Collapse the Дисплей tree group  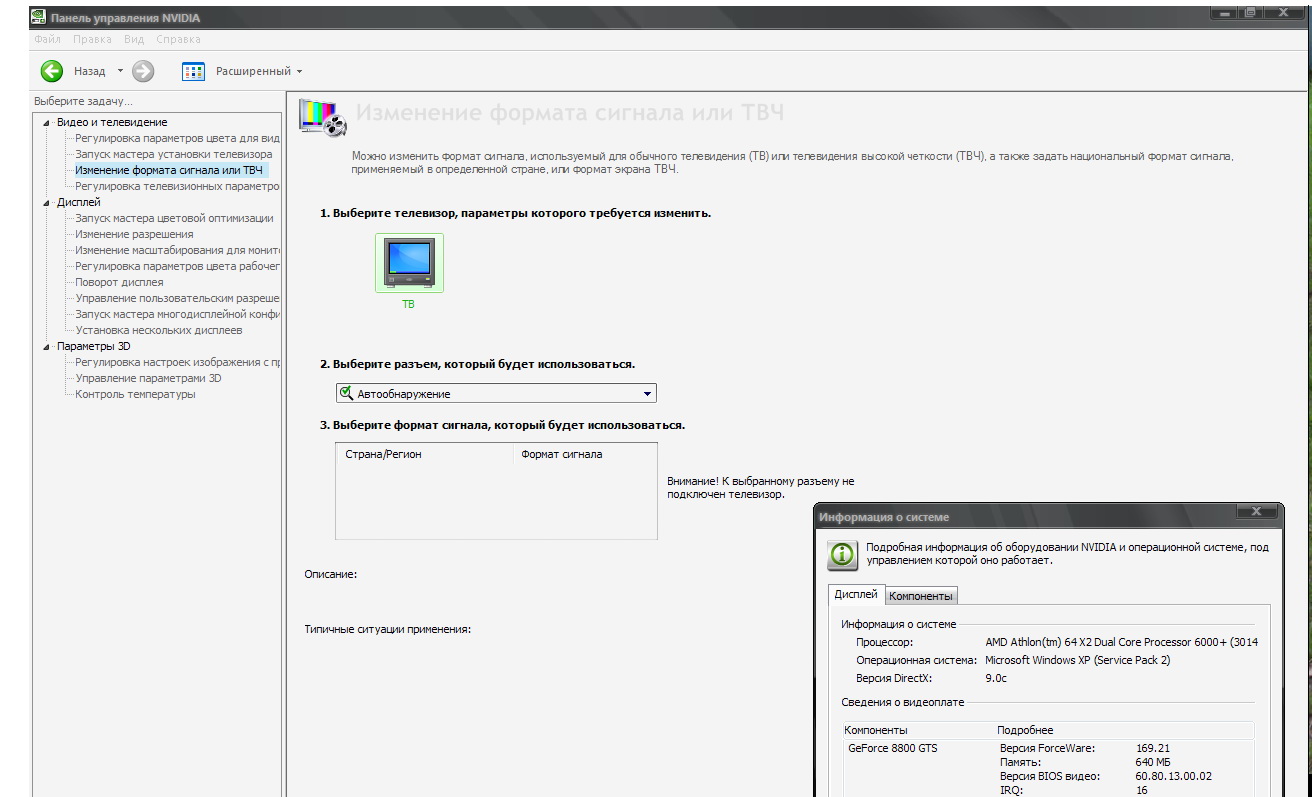pyautogui.click(x=46, y=202)
